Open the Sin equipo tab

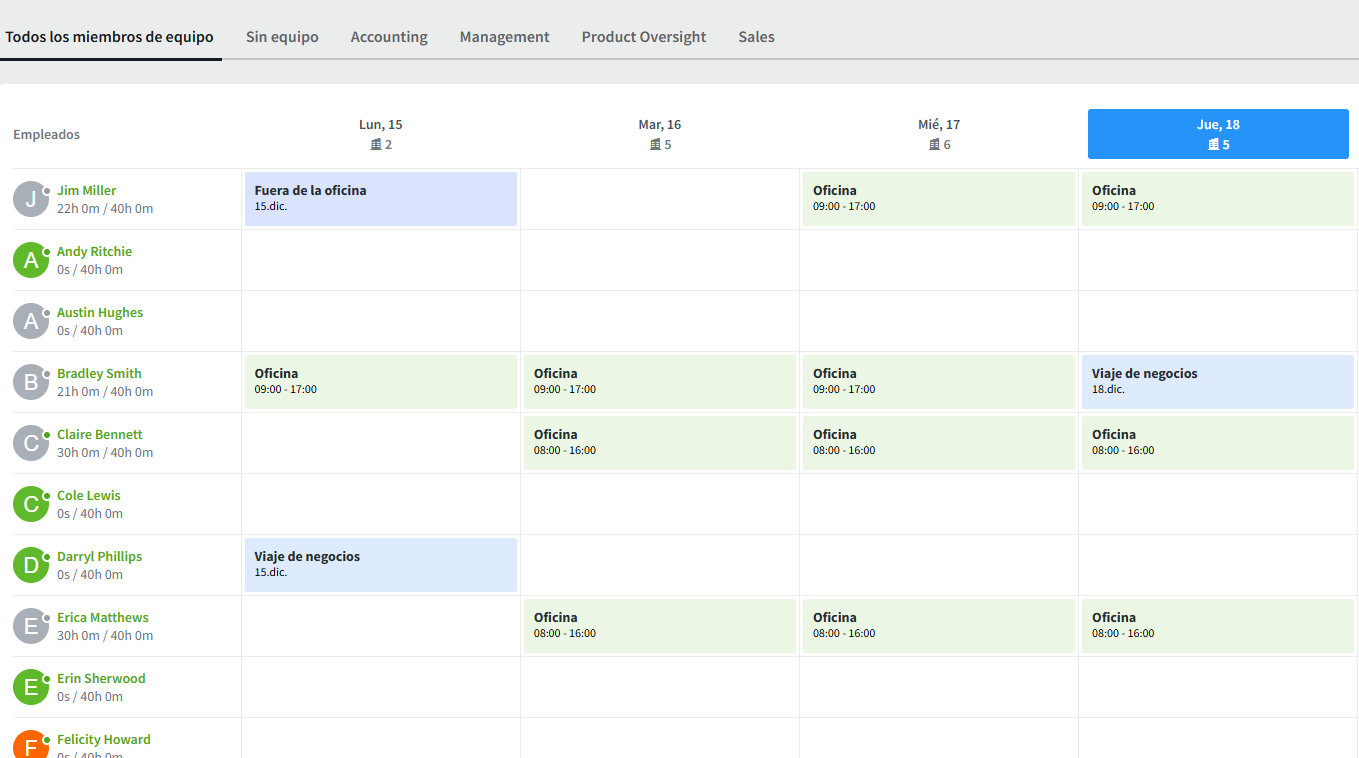tap(282, 37)
